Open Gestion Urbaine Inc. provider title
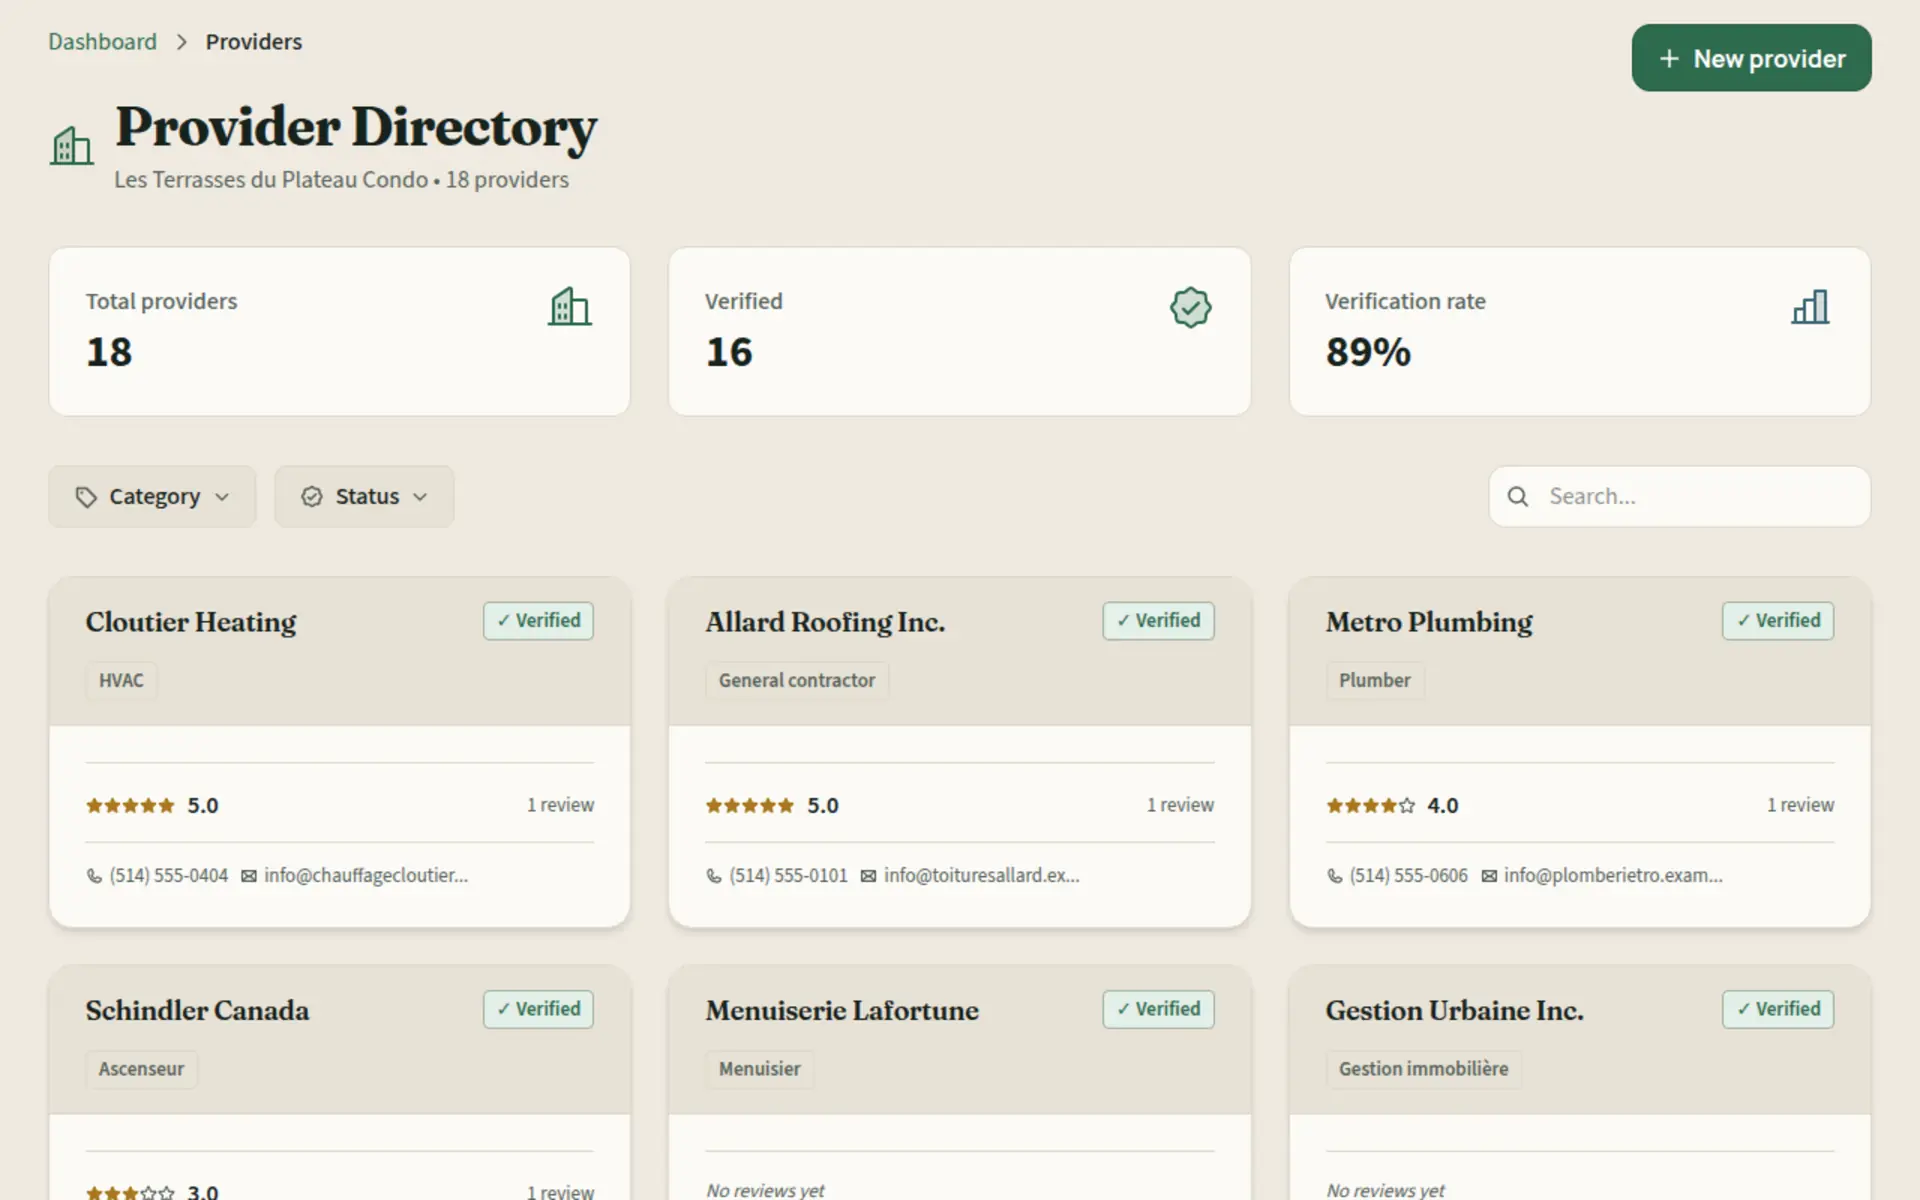 [1455, 1010]
